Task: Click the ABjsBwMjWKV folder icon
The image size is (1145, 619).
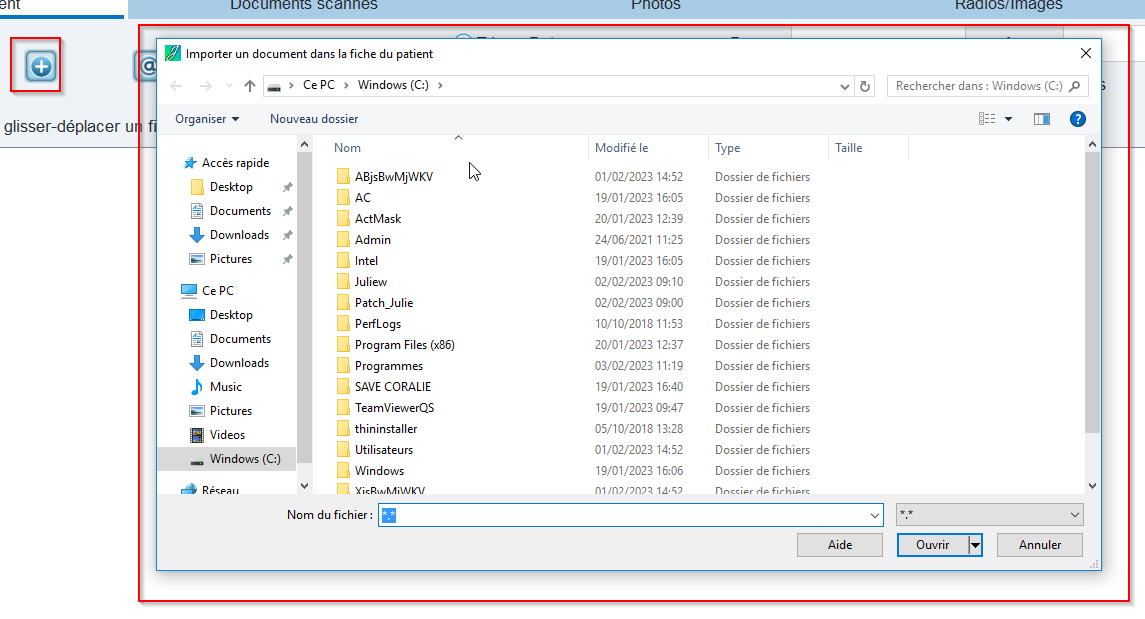Action: pos(343,177)
